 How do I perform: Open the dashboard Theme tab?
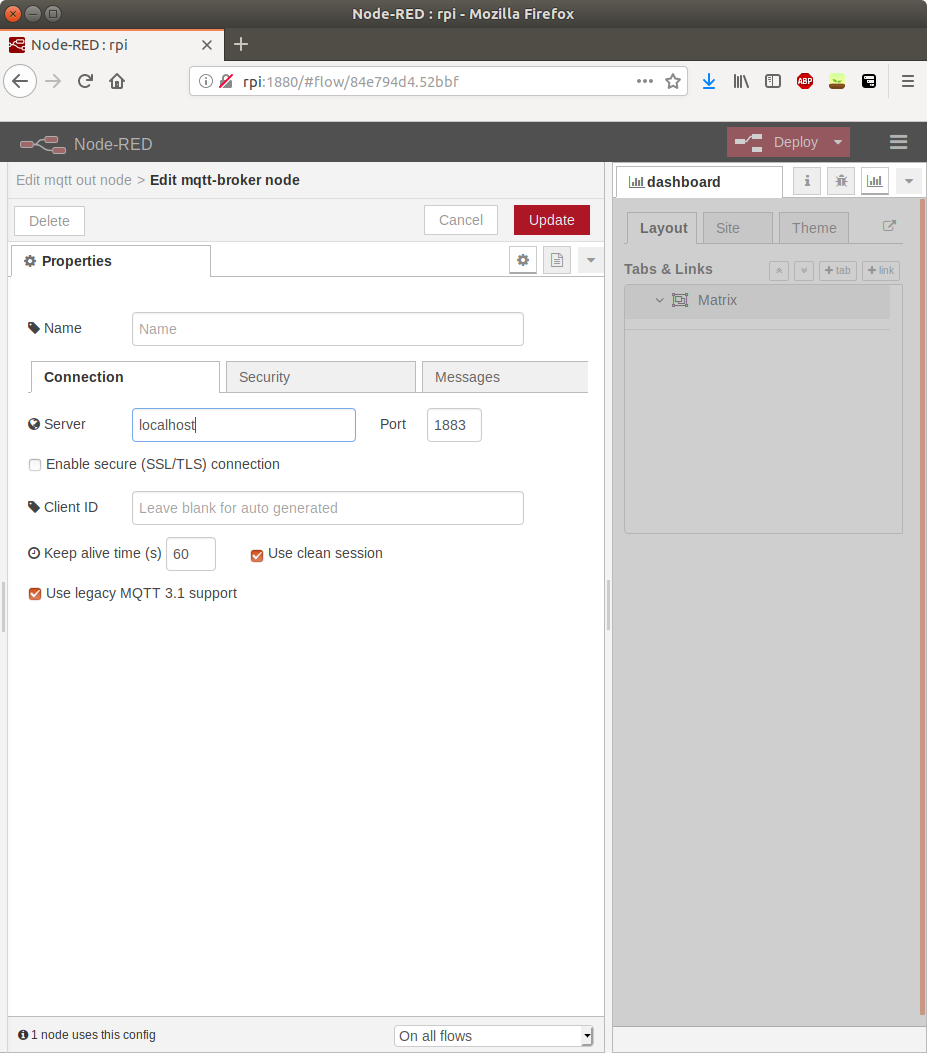[814, 228]
